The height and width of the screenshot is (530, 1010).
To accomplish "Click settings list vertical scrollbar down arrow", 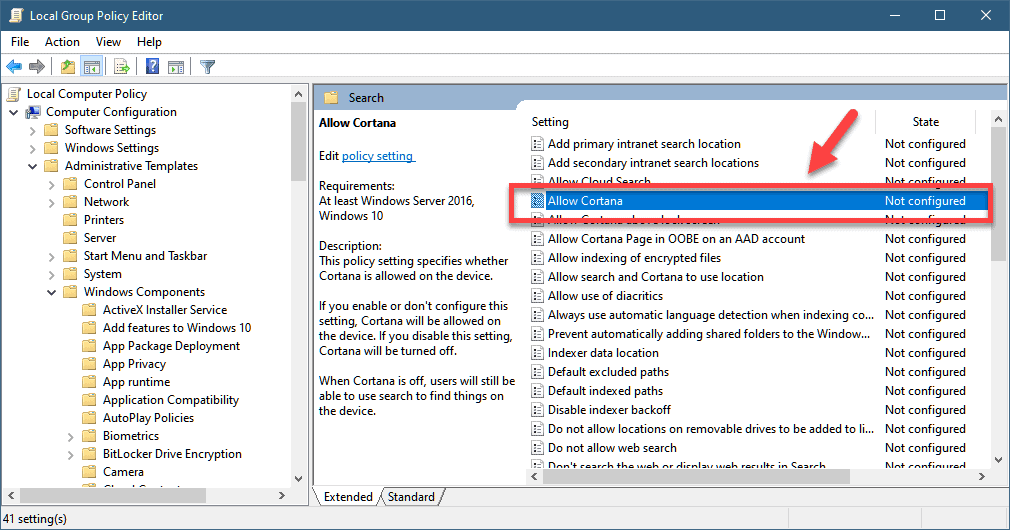I will coord(998,460).
